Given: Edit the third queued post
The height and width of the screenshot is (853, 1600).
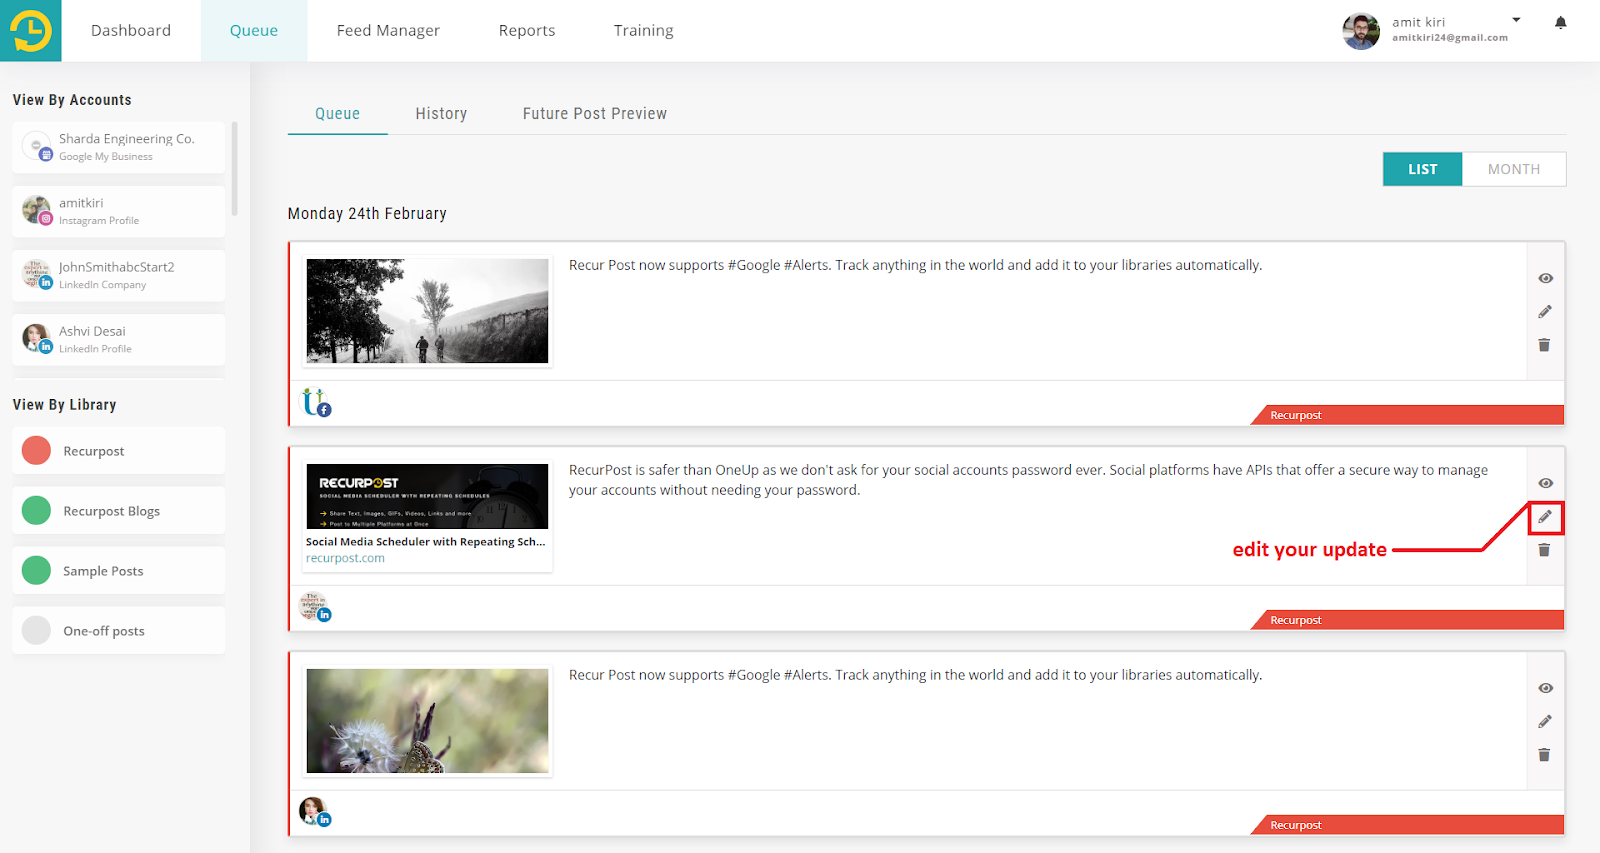Looking at the screenshot, I should click(x=1545, y=722).
